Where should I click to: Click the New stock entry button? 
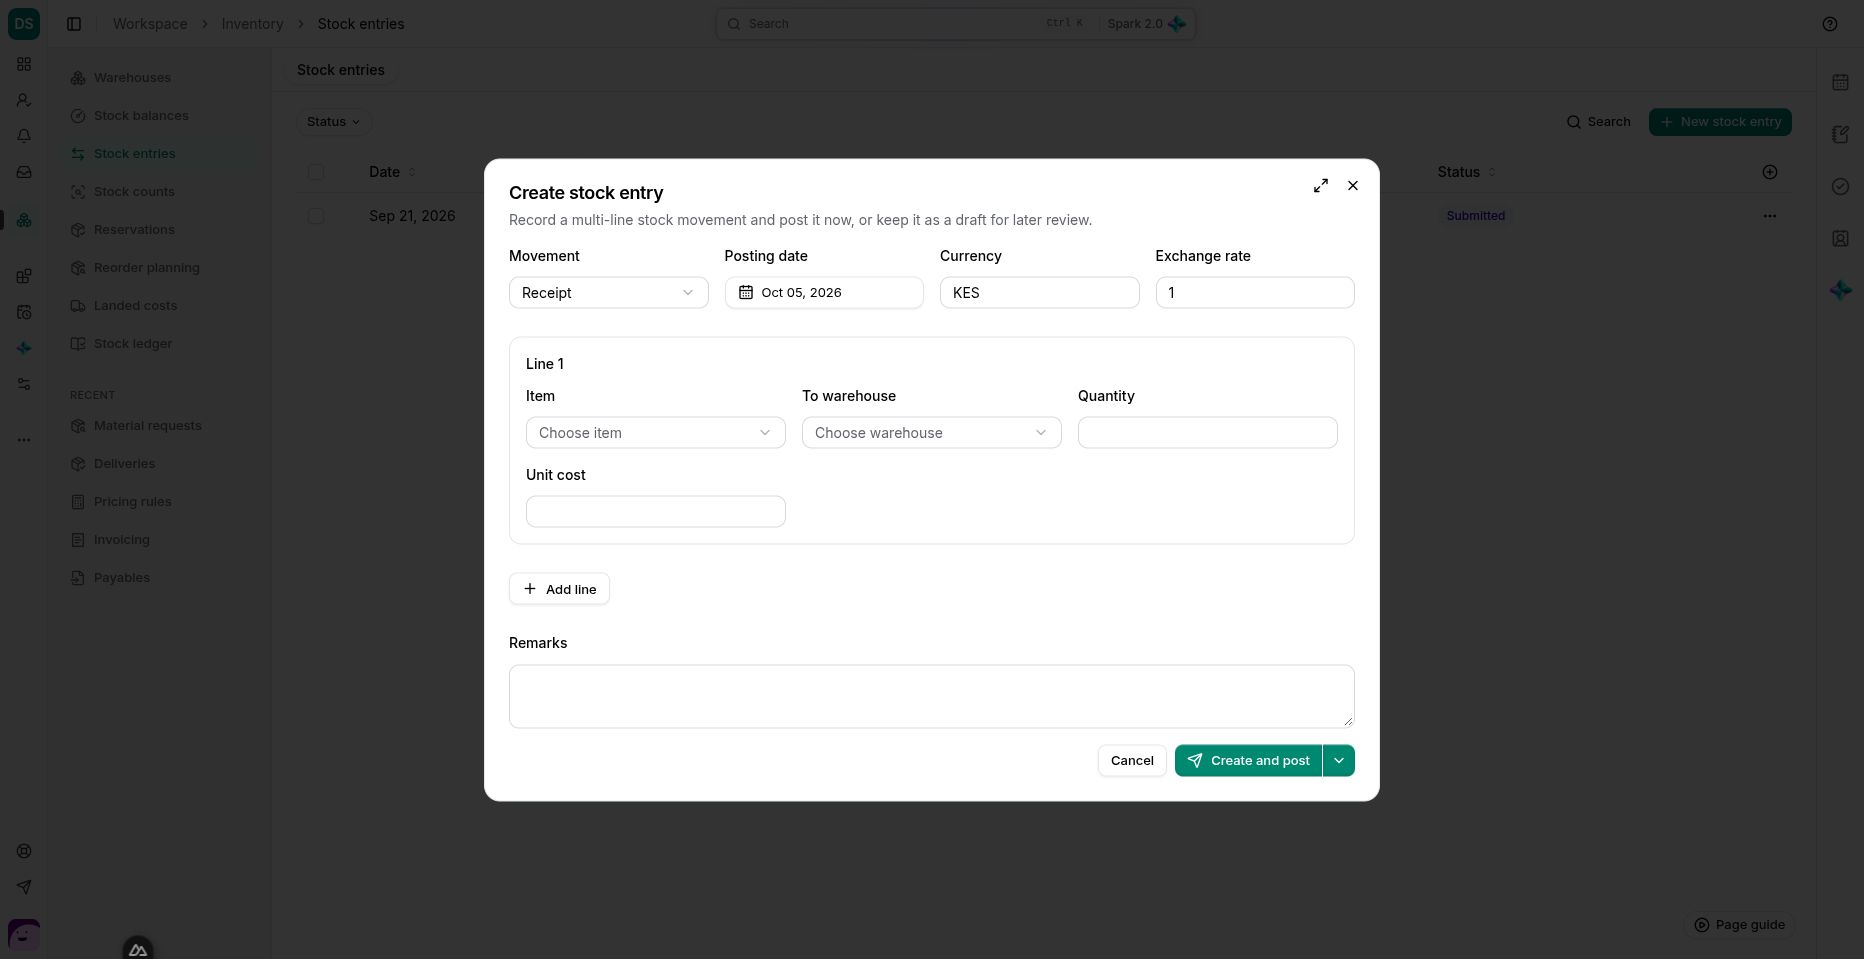coord(1720,122)
